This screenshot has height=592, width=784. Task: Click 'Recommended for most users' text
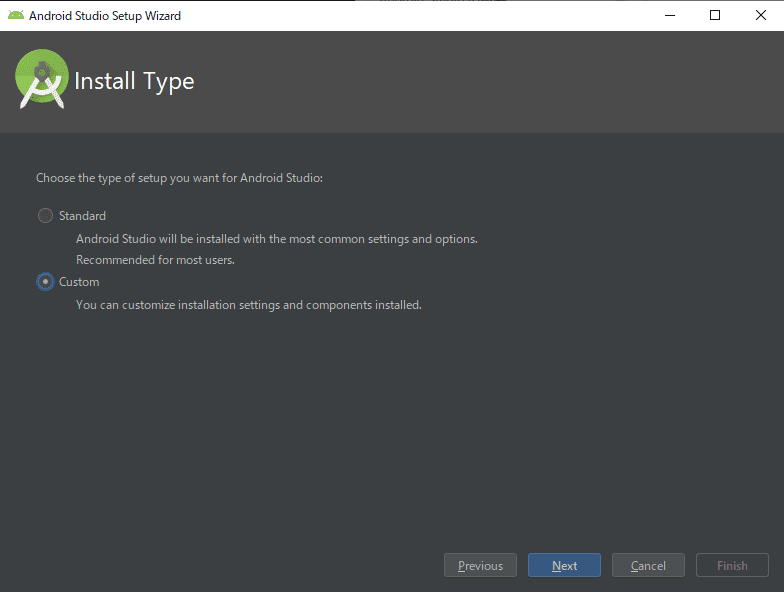click(155, 260)
